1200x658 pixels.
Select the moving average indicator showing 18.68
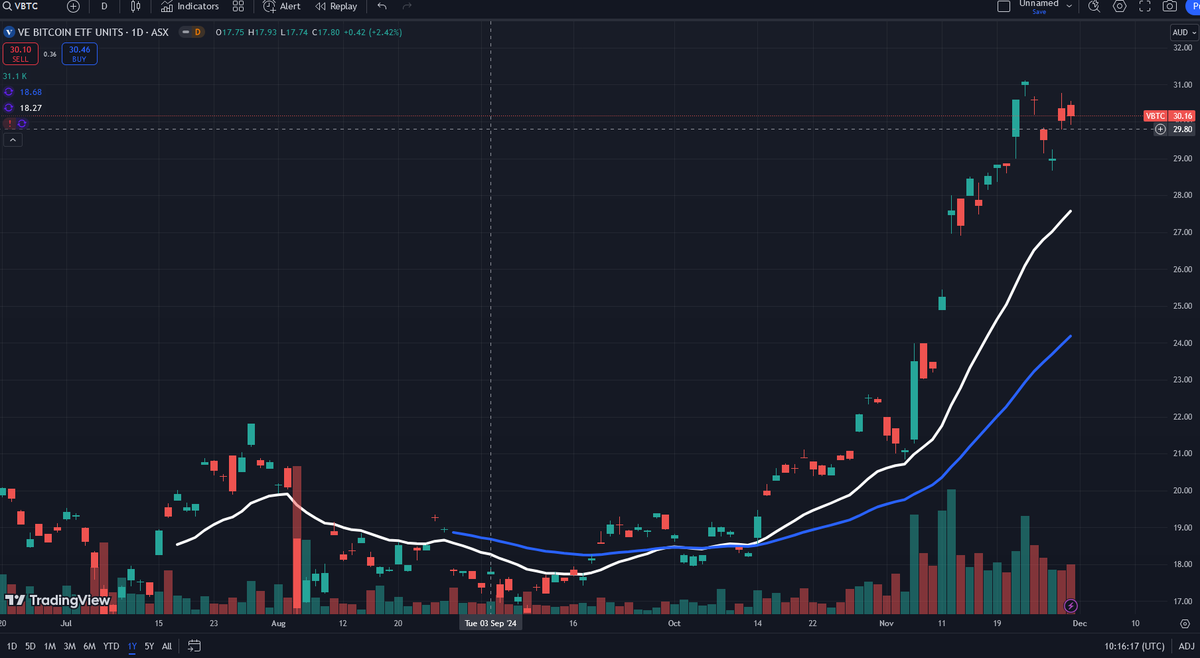pyautogui.click(x=30, y=92)
